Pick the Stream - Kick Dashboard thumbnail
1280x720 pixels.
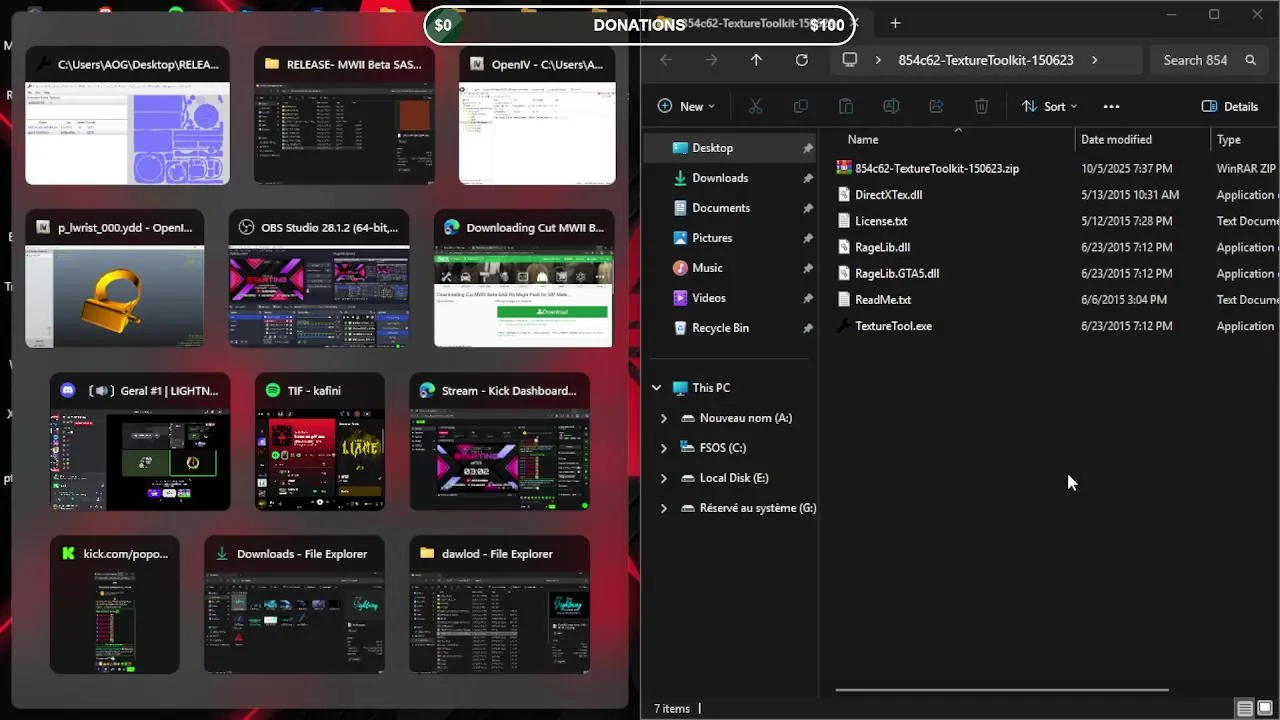coord(499,442)
